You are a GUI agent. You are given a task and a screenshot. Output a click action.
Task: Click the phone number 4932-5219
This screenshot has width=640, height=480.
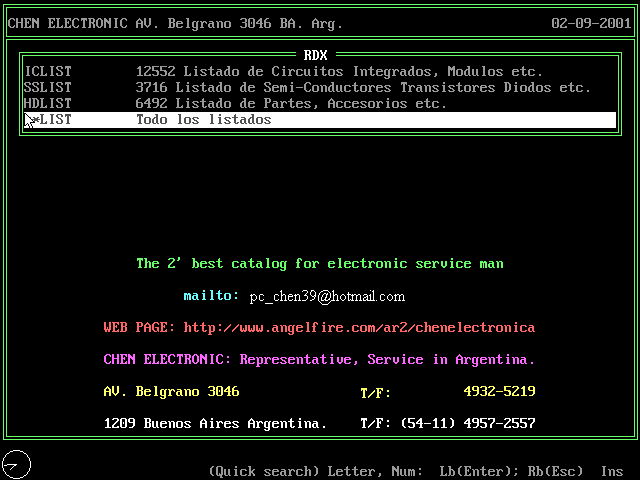(x=499, y=391)
